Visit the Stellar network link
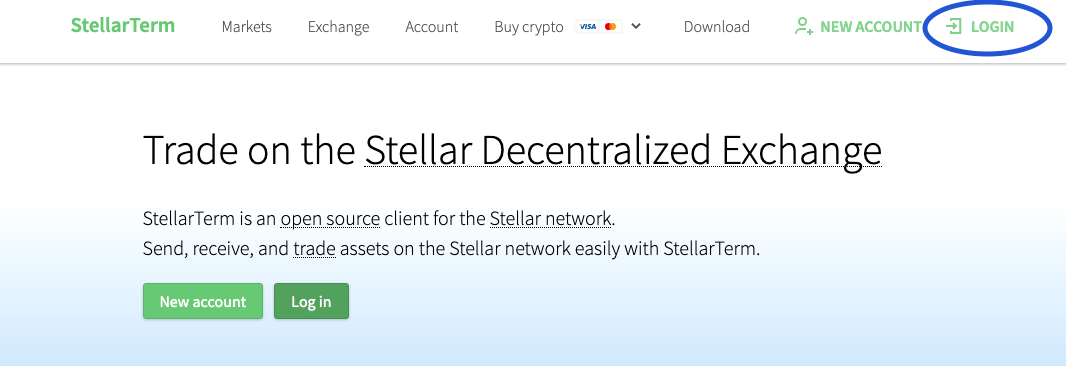 click(551, 220)
